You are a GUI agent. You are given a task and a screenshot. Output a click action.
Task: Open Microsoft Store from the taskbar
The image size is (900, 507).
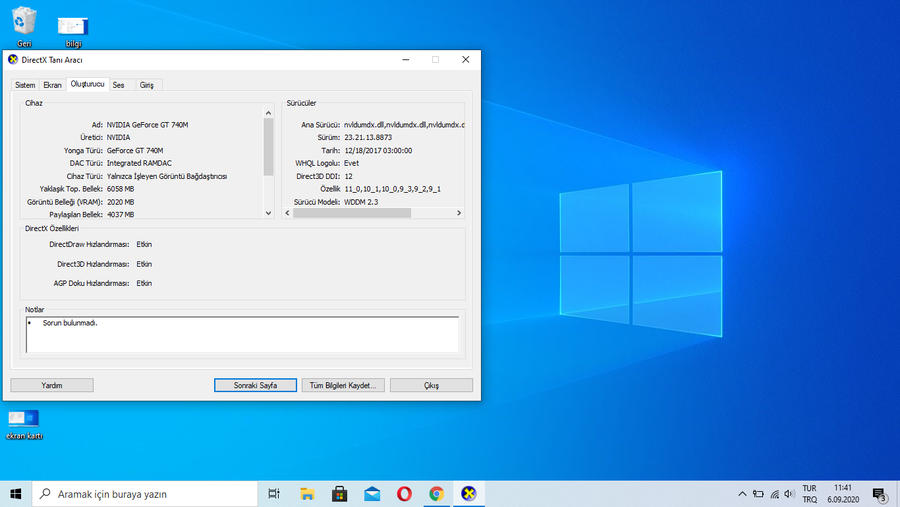340,494
